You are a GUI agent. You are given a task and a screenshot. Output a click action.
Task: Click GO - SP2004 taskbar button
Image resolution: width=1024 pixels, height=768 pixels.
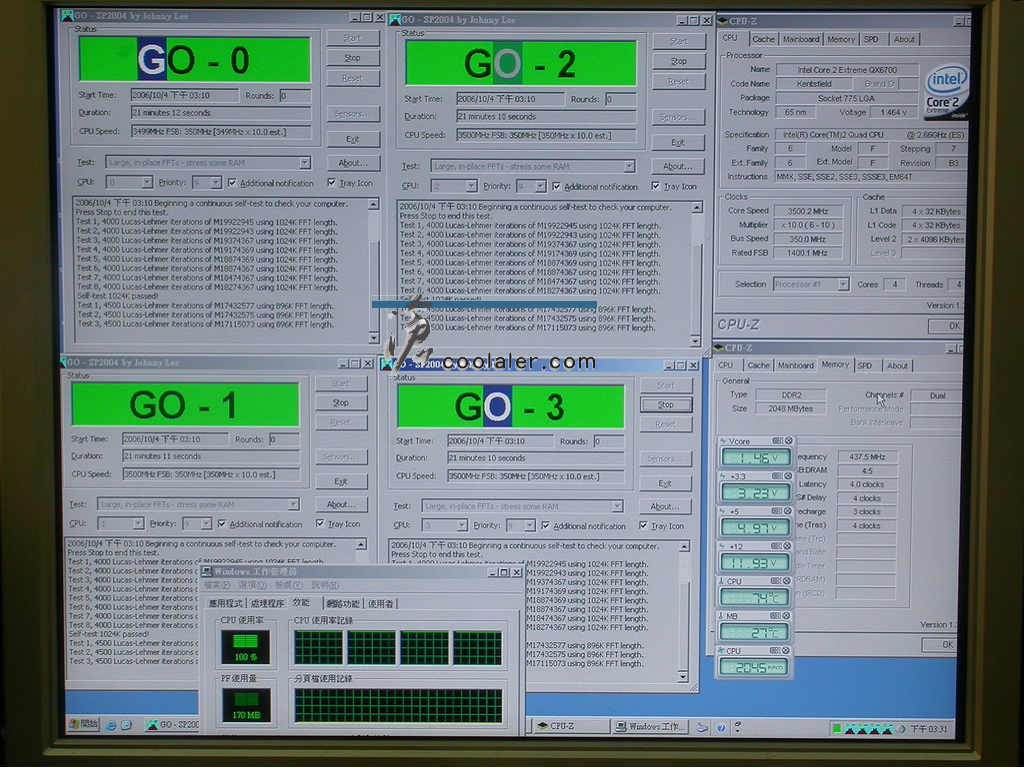click(172, 724)
